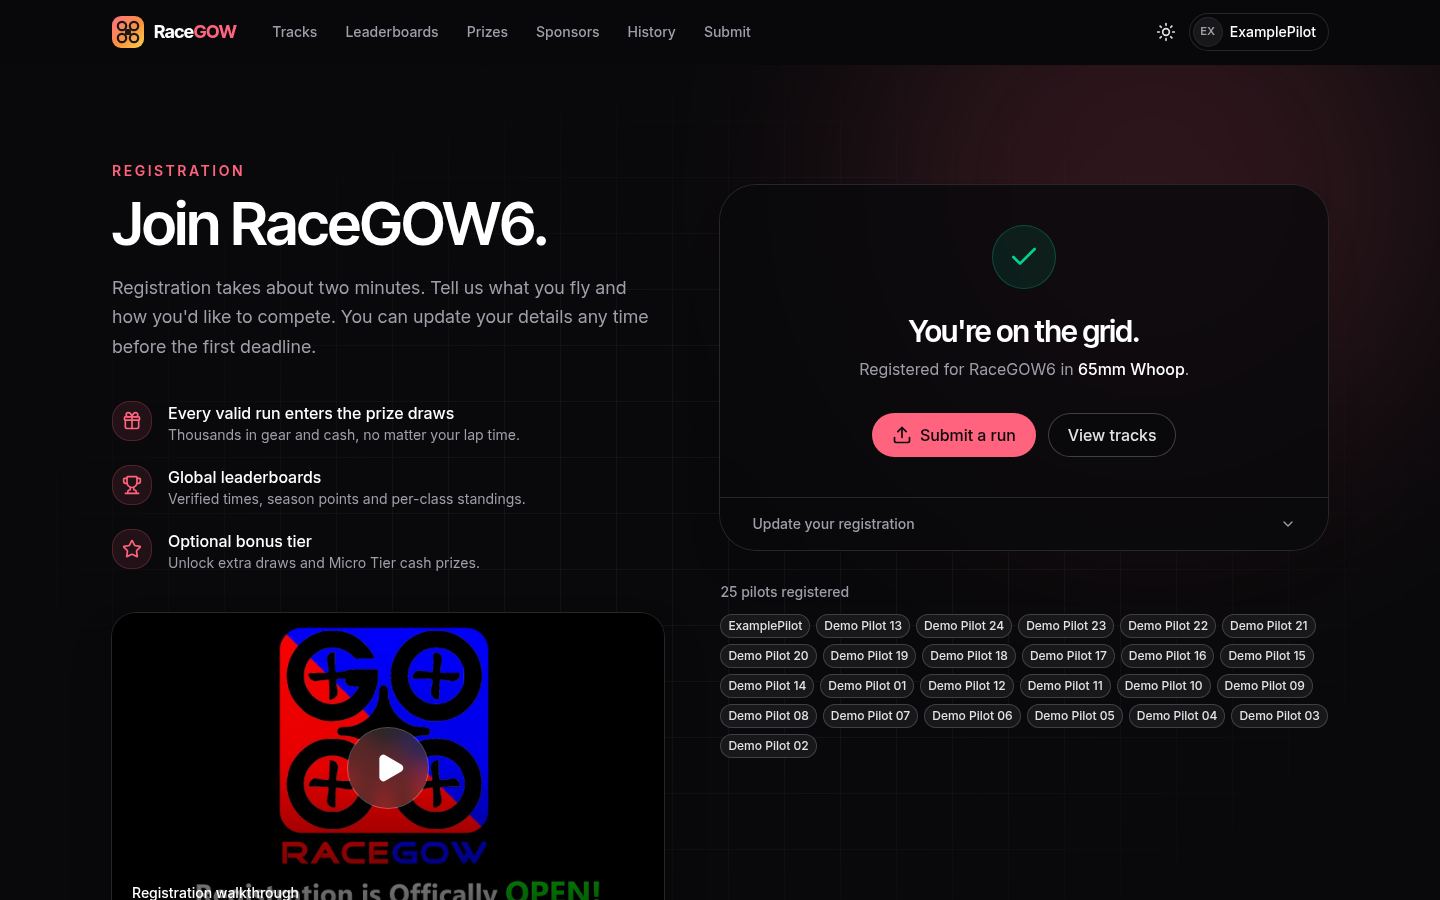Select the Demo Pilot 19 chip
This screenshot has width=1440, height=900.
pyautogui.click(x=869, y=656)
